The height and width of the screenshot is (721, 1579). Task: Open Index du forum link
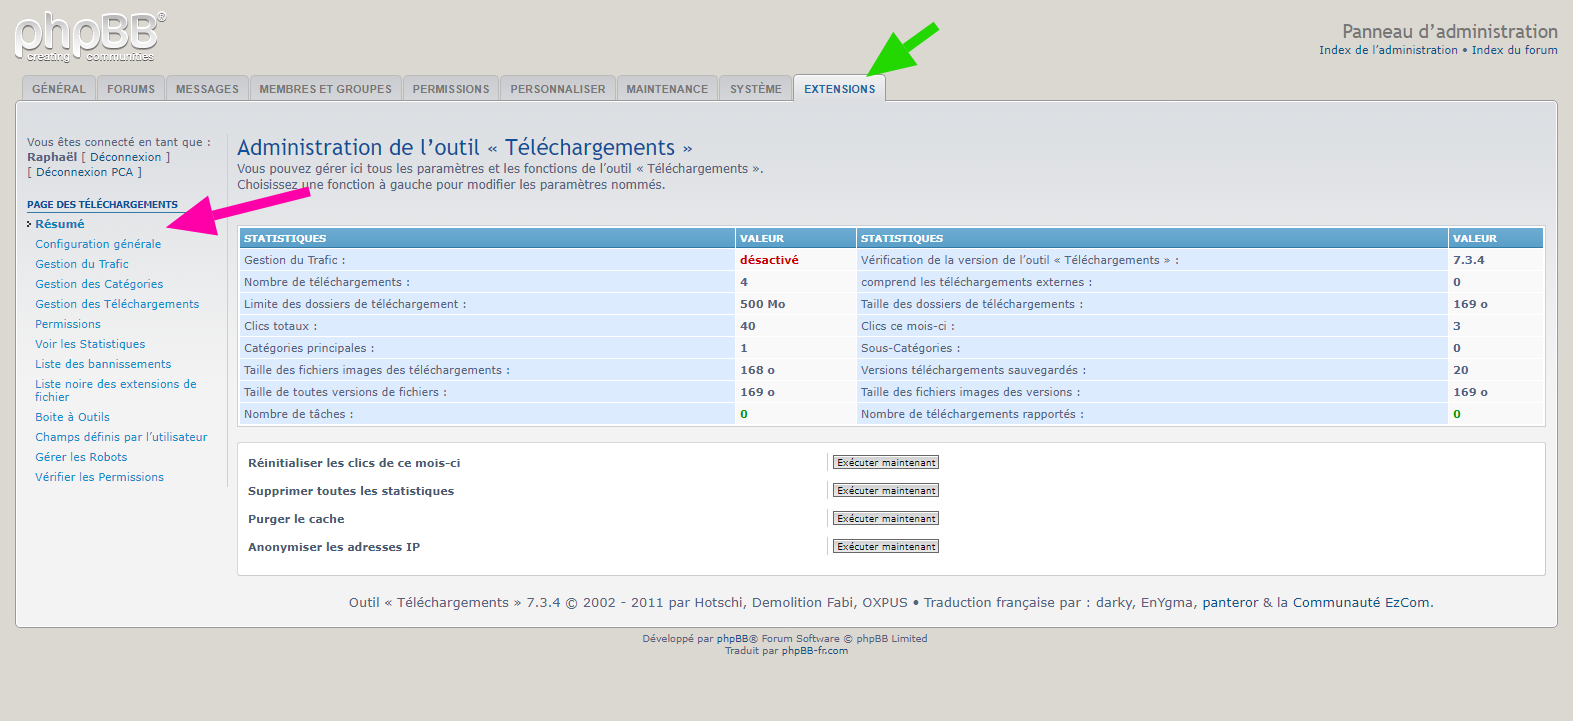(1514, 50)
